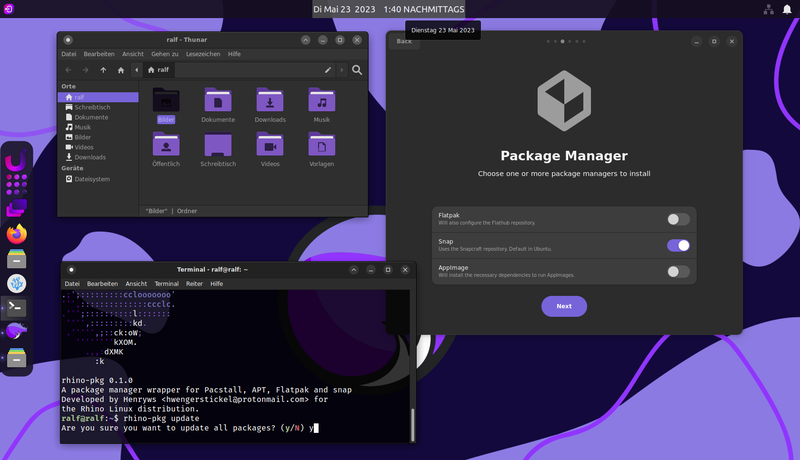Select Bilder in Thunar sidebar

pos(98,137)
